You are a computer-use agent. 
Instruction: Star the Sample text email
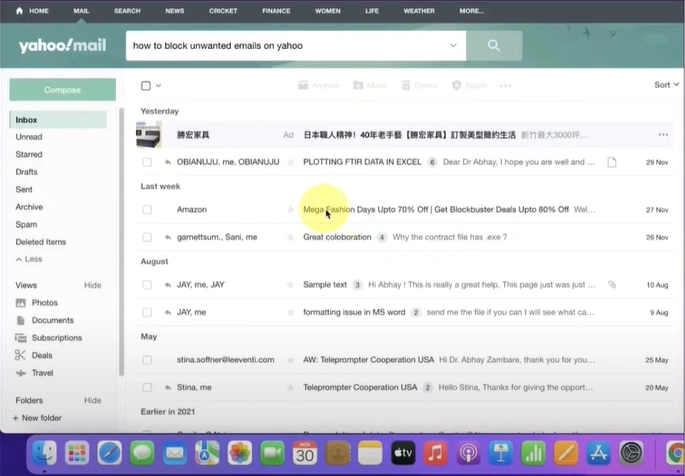pyautogui.click(x=291, y=285)
